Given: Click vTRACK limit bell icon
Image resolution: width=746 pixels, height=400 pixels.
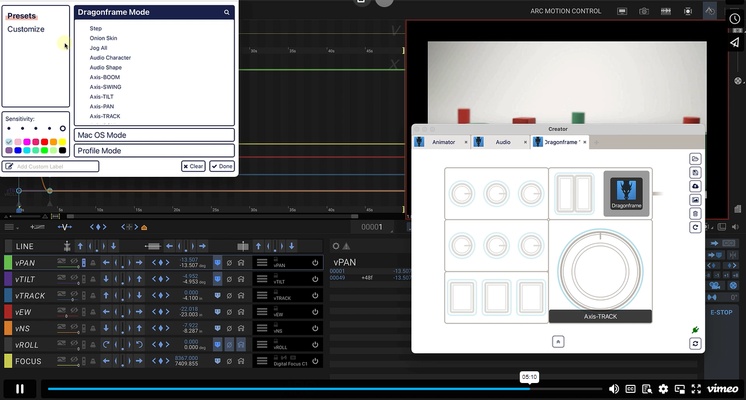Looking at the screenshot, I should coord(93,296).
